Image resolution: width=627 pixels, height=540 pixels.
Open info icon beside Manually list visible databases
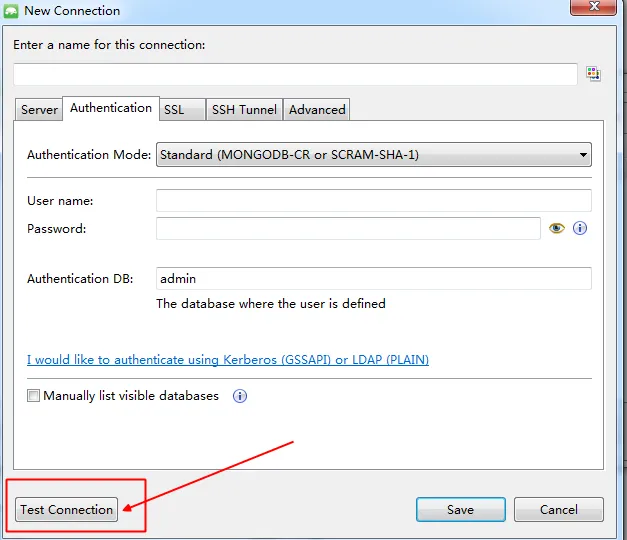coord(240,396)
